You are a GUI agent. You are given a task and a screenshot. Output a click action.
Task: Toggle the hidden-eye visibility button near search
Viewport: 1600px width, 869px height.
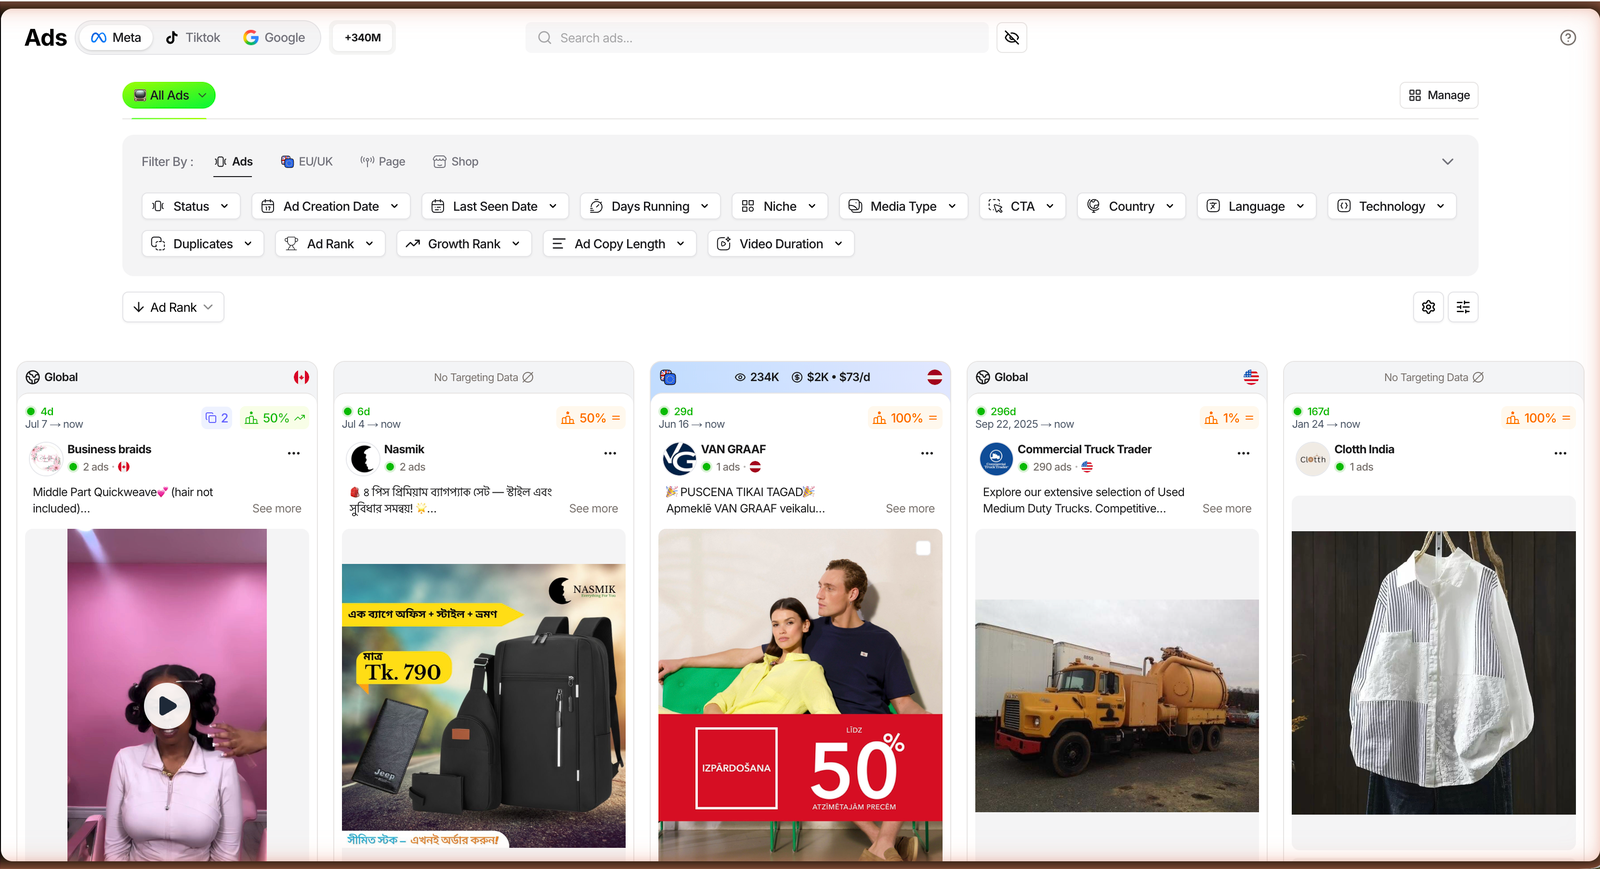point(1012,38)
